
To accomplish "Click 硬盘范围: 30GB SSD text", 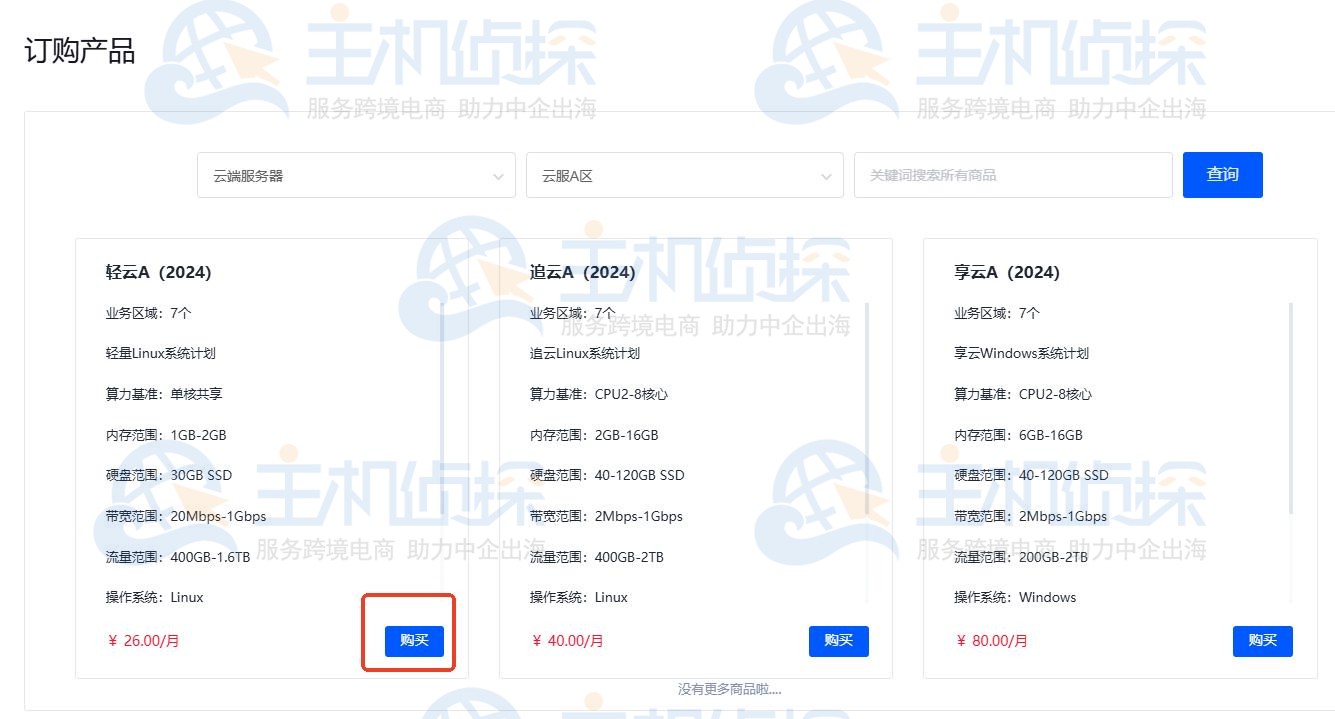I will 168,475.
